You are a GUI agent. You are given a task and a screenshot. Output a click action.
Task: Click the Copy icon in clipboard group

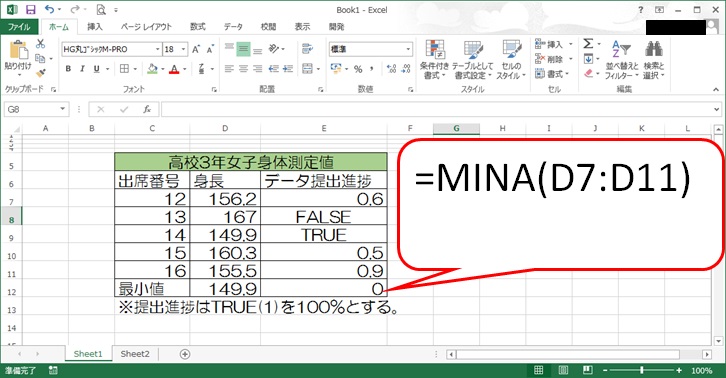click(40, 58)
